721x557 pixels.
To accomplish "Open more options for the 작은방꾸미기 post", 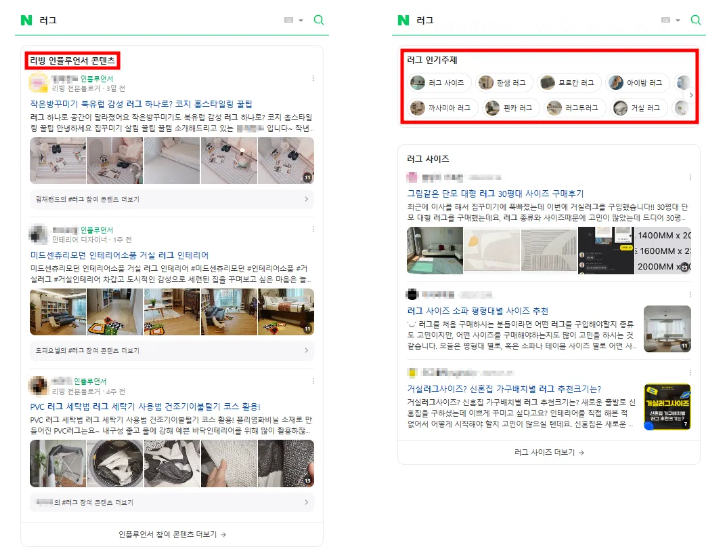I will tap(313, 78).
